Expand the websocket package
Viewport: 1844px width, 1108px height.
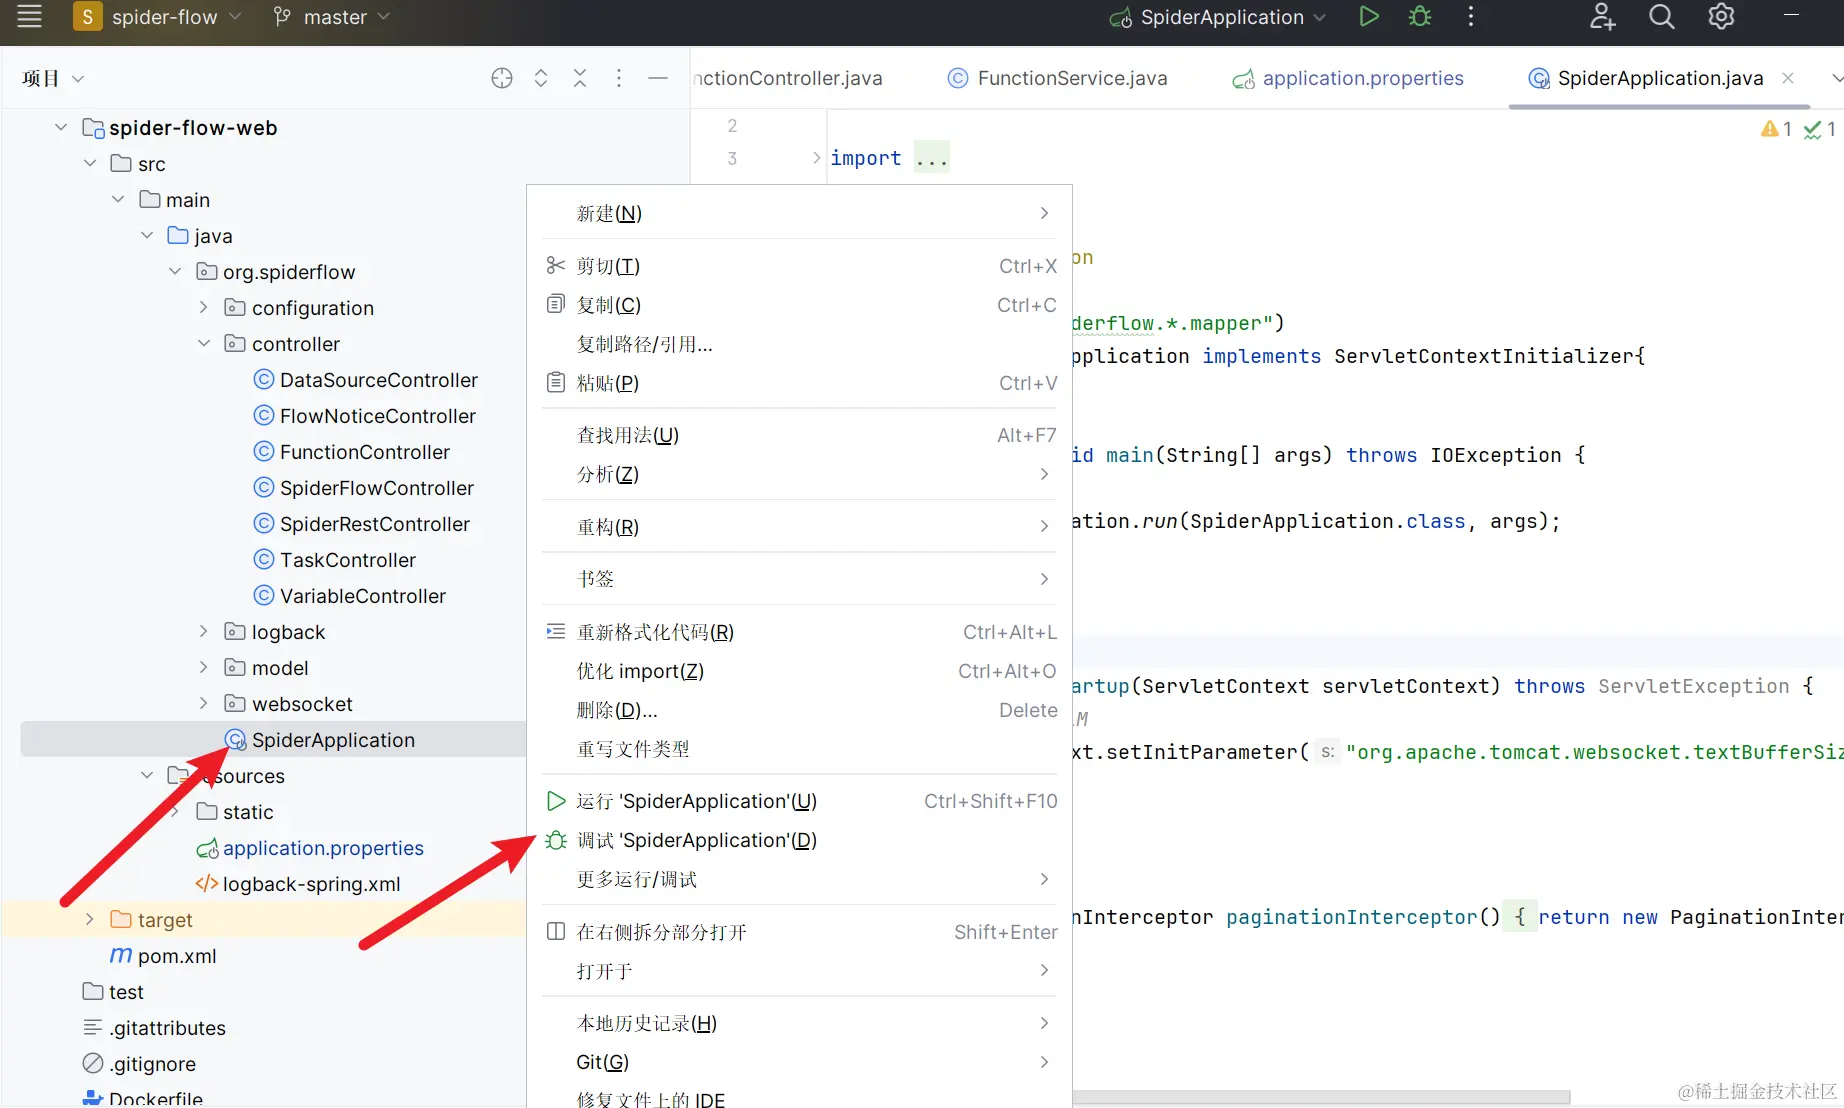click(204, 704)
